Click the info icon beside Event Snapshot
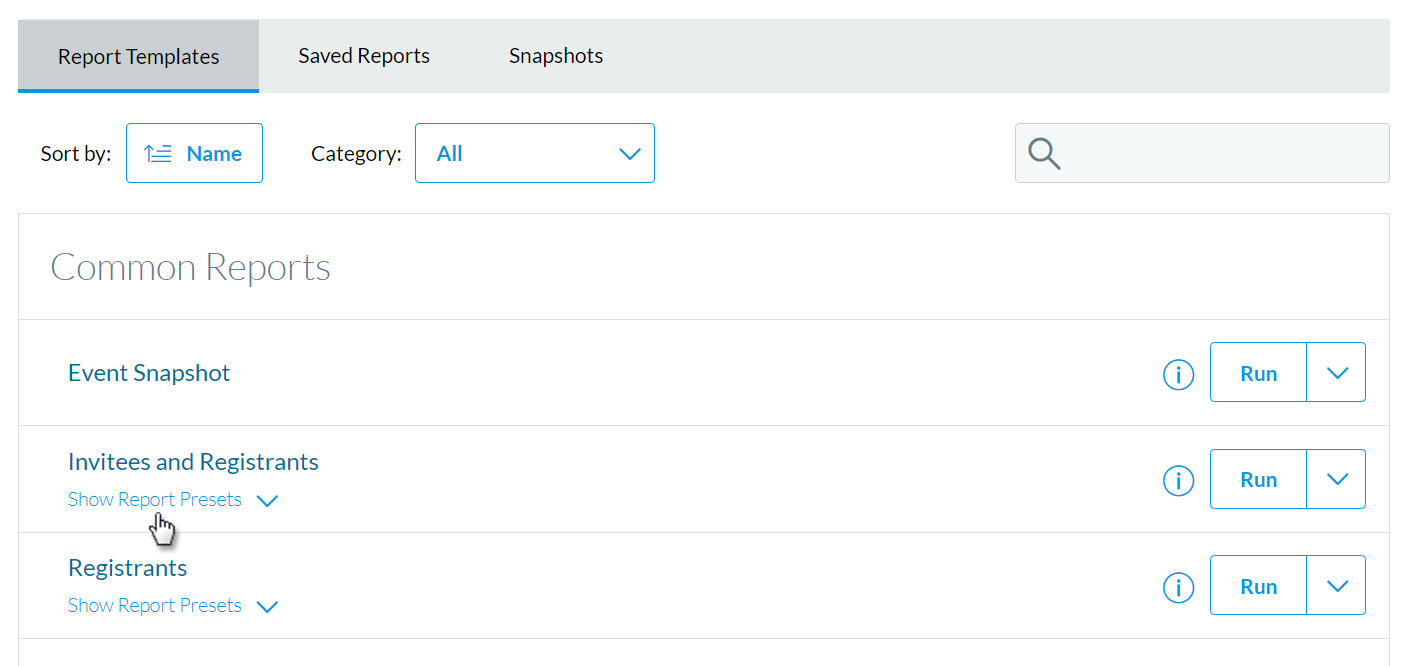 [x=1178, y=373]
